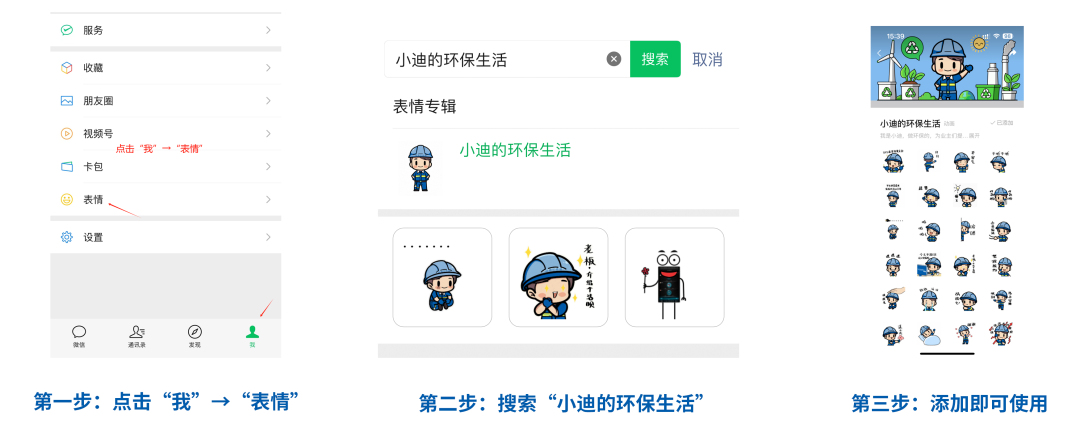The image size is (1080, 445).
Task: Switch to the 微信 chat tab
Action: [x=79, y=337]
